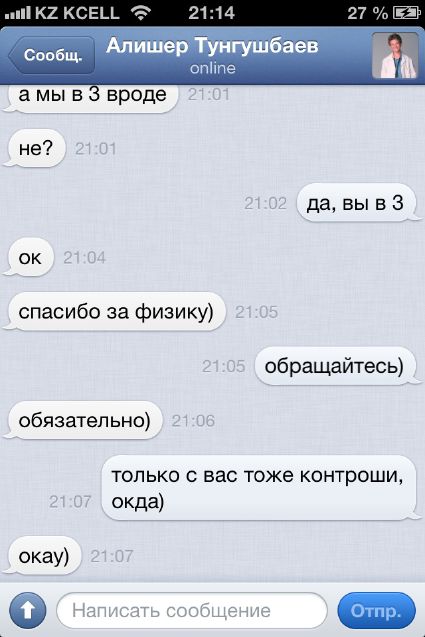The height and width of the screenshot is (637, 425).
Task: Go back using the Сообщ. button
Action: [52, 55]
